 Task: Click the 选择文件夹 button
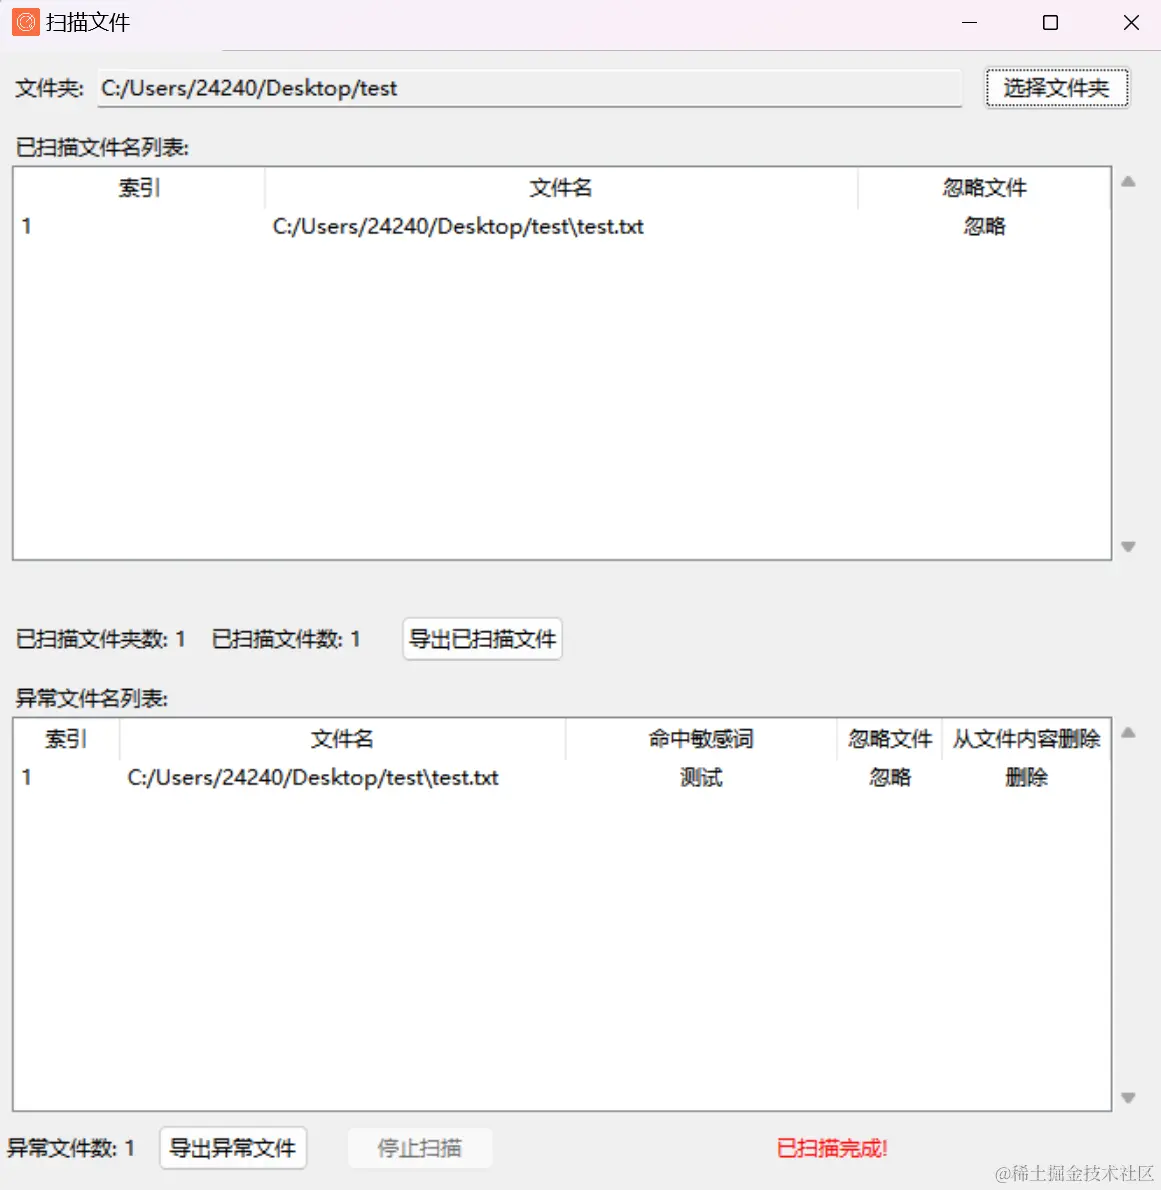(x=1057, y=88)
